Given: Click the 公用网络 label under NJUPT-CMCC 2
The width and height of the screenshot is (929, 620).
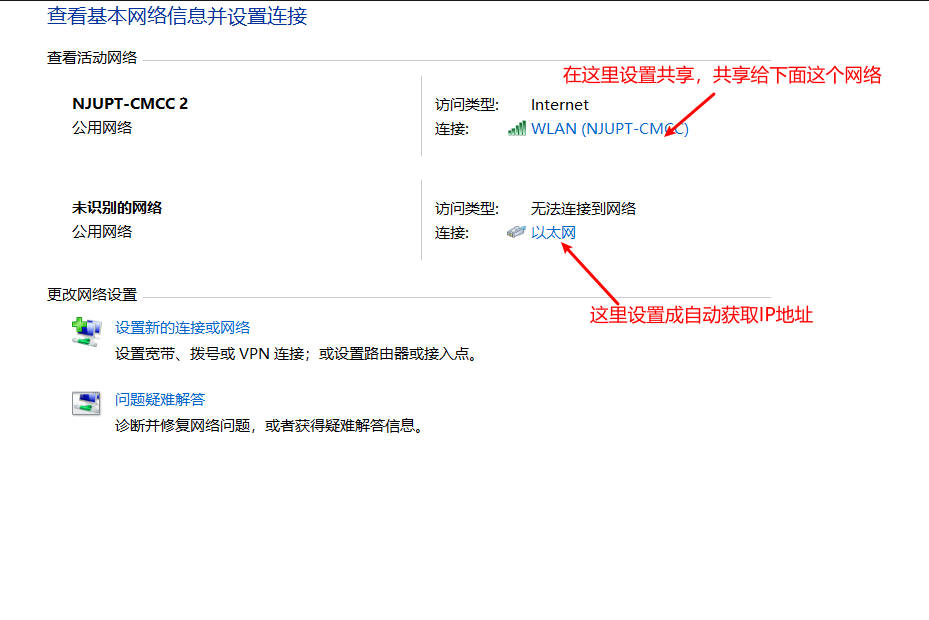Looking at the screenshot, I should coord(102,127).
